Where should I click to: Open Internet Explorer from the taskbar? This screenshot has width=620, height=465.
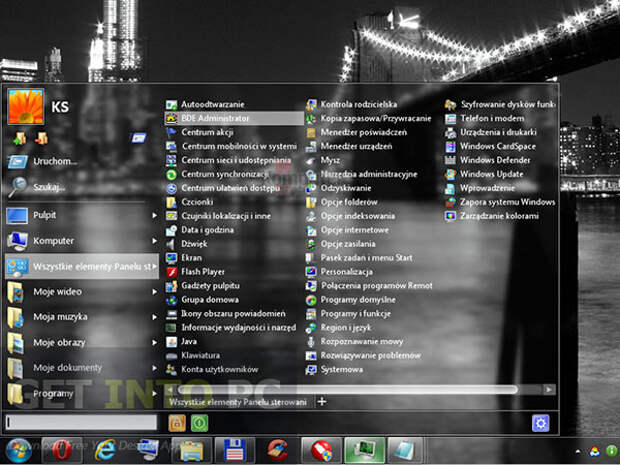pyautogui.click(x=106, y=450)
